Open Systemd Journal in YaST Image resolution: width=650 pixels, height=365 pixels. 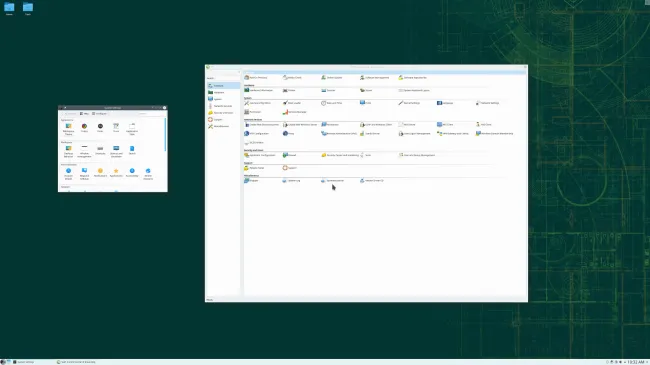(332, 180)
